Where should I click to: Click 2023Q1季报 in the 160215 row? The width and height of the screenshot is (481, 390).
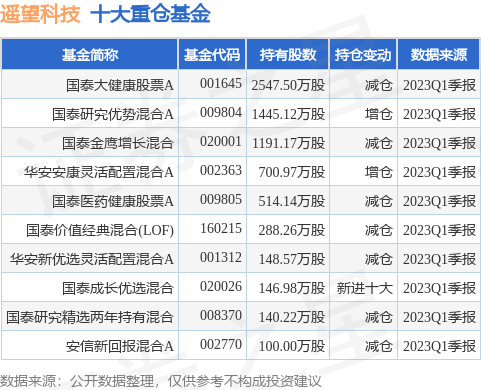pos(439,230)
